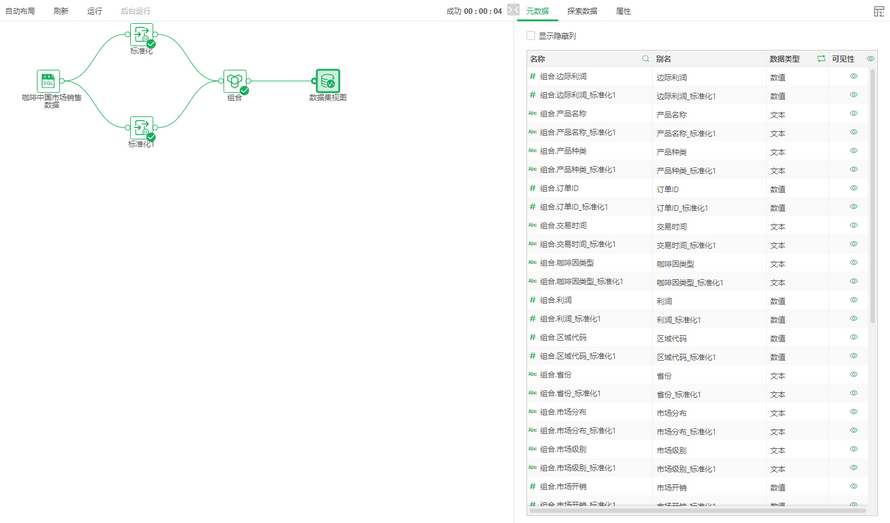890x523 pixels.
Task: Click the data type switch icon
Action: pyautogui.click(x=821, y=58)
